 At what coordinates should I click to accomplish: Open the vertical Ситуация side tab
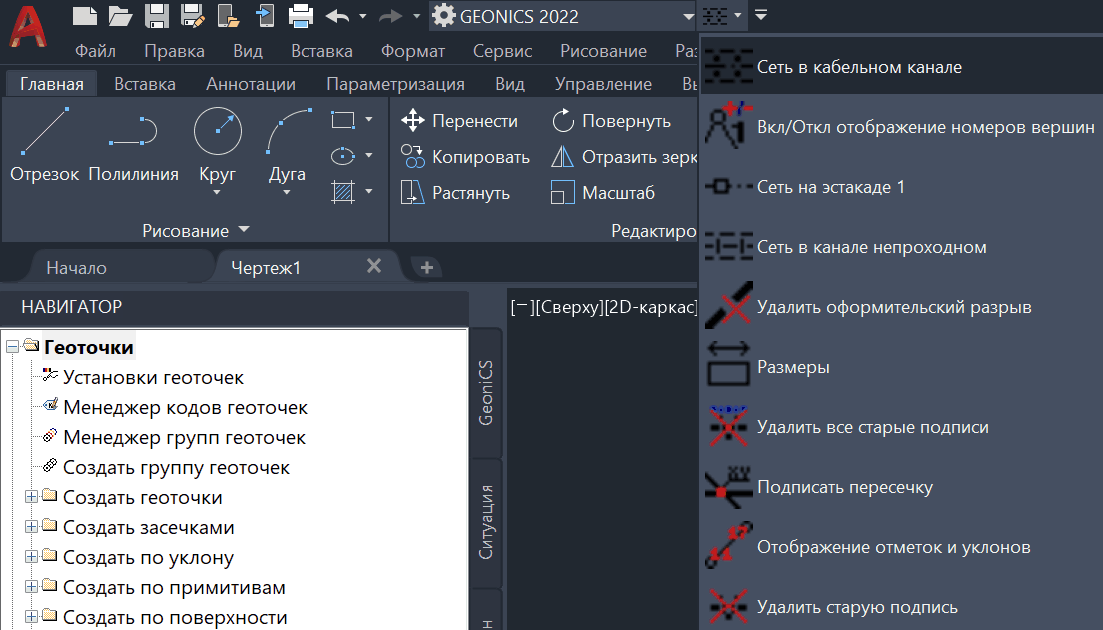click(486, 521)
